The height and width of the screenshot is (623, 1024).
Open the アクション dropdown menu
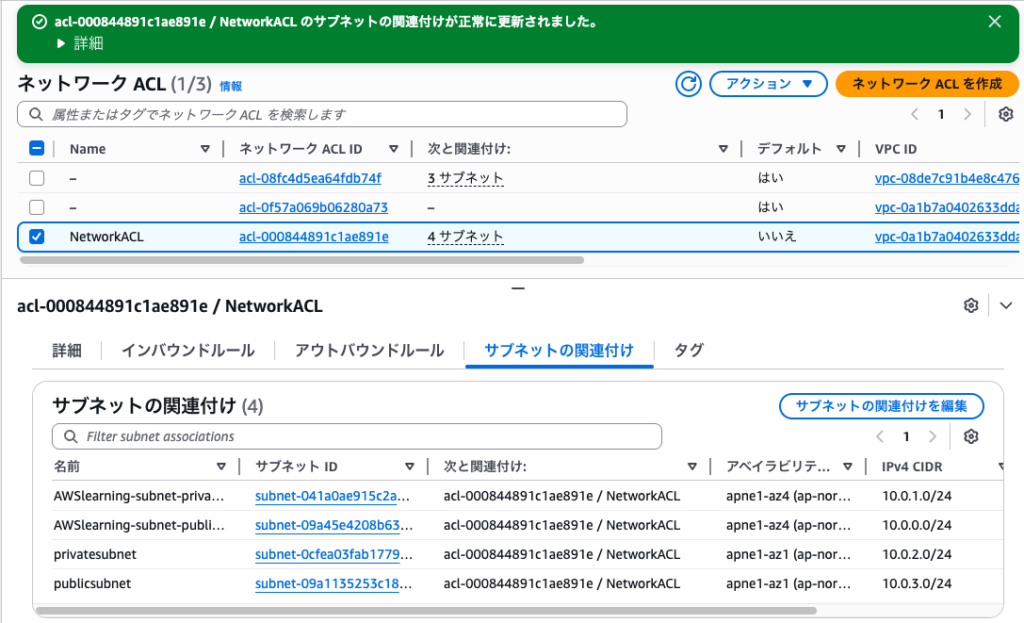768,84
